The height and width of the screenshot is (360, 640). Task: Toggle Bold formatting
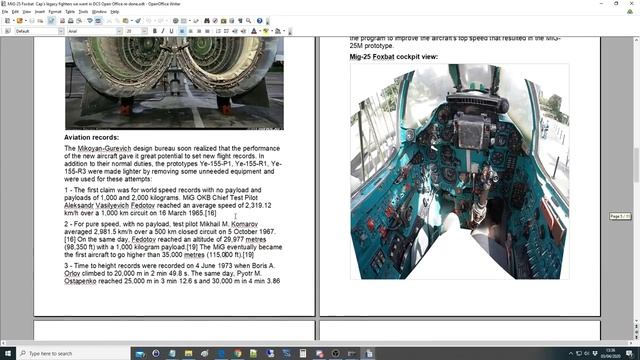point(155,31)
